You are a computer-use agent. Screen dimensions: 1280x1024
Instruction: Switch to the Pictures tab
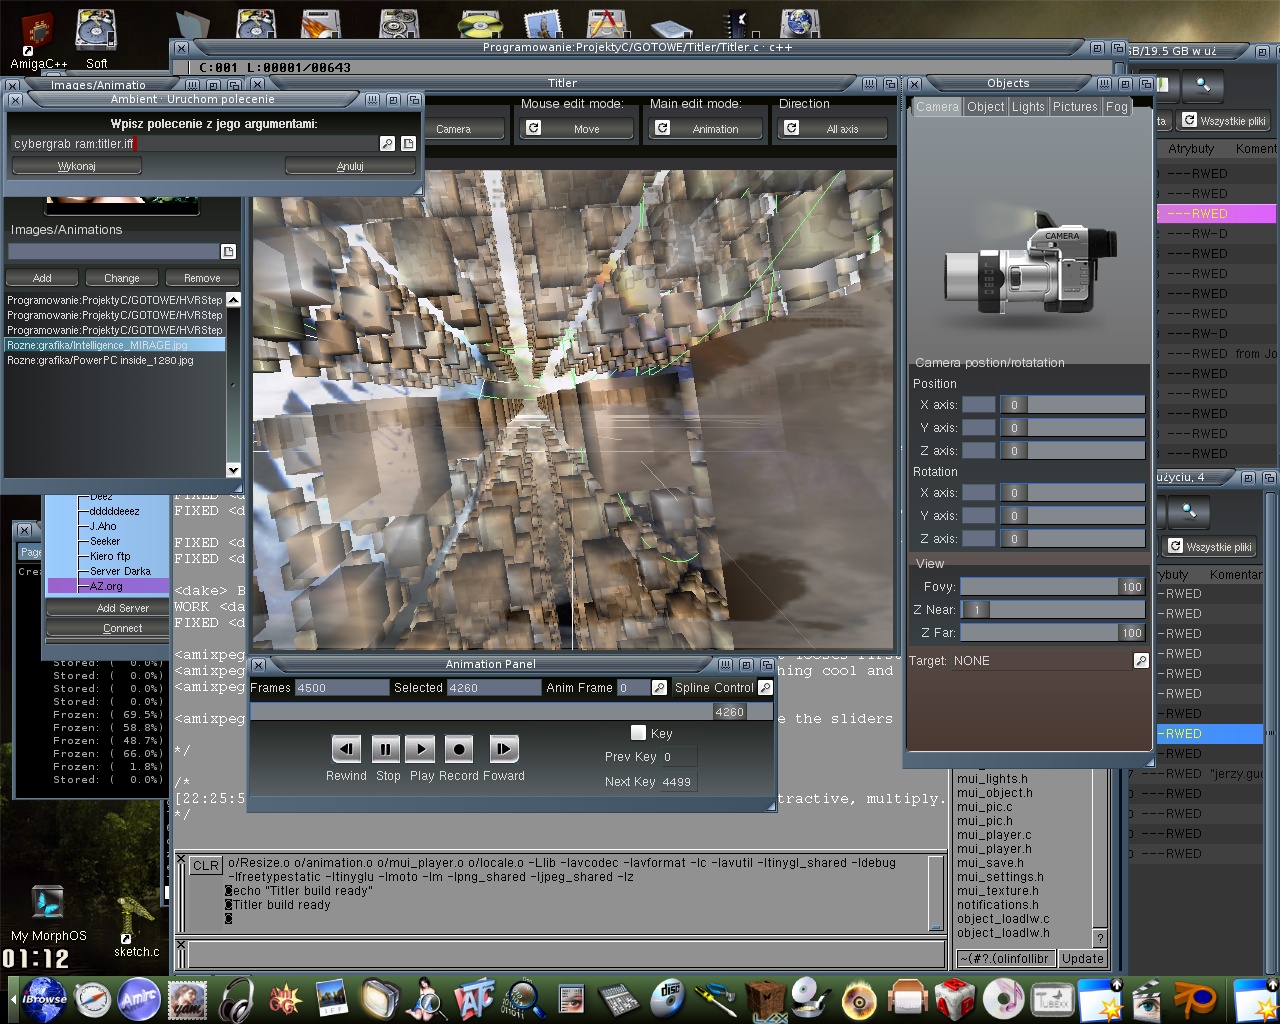[x=1075, y=107]
